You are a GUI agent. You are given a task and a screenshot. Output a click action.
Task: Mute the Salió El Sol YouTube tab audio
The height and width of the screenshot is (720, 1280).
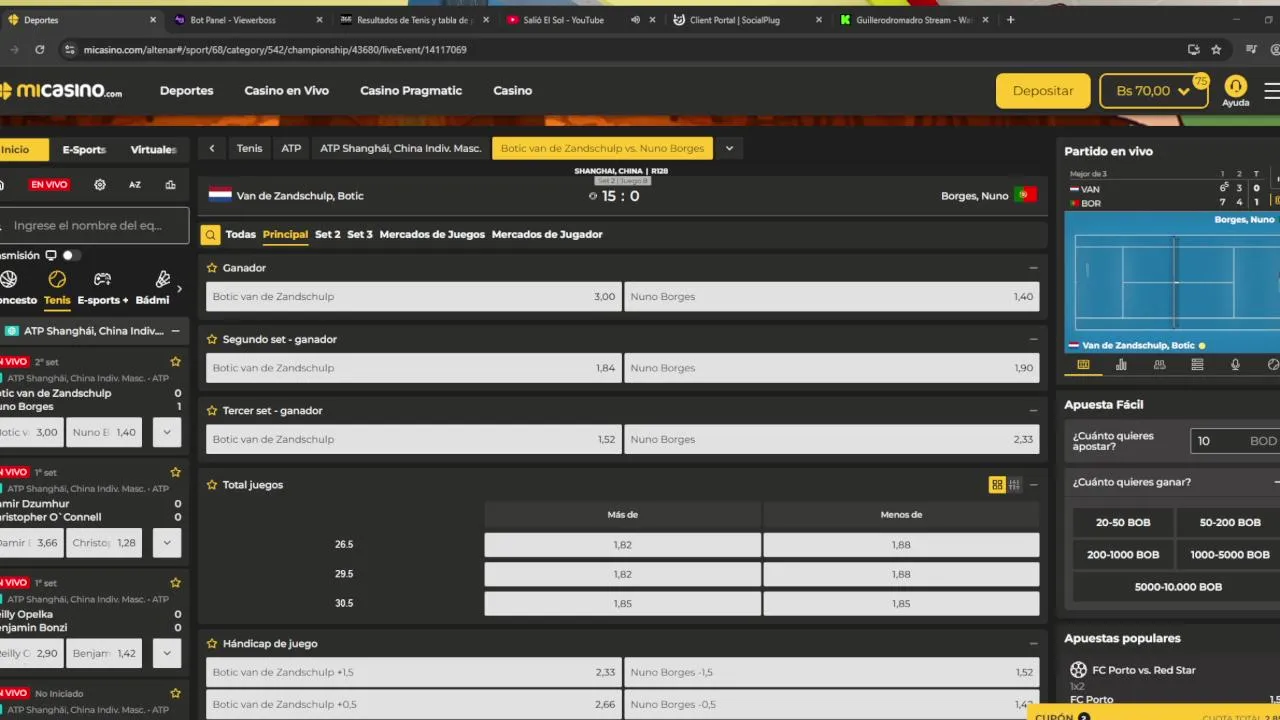pyautogui.click(x=635, y=20)
